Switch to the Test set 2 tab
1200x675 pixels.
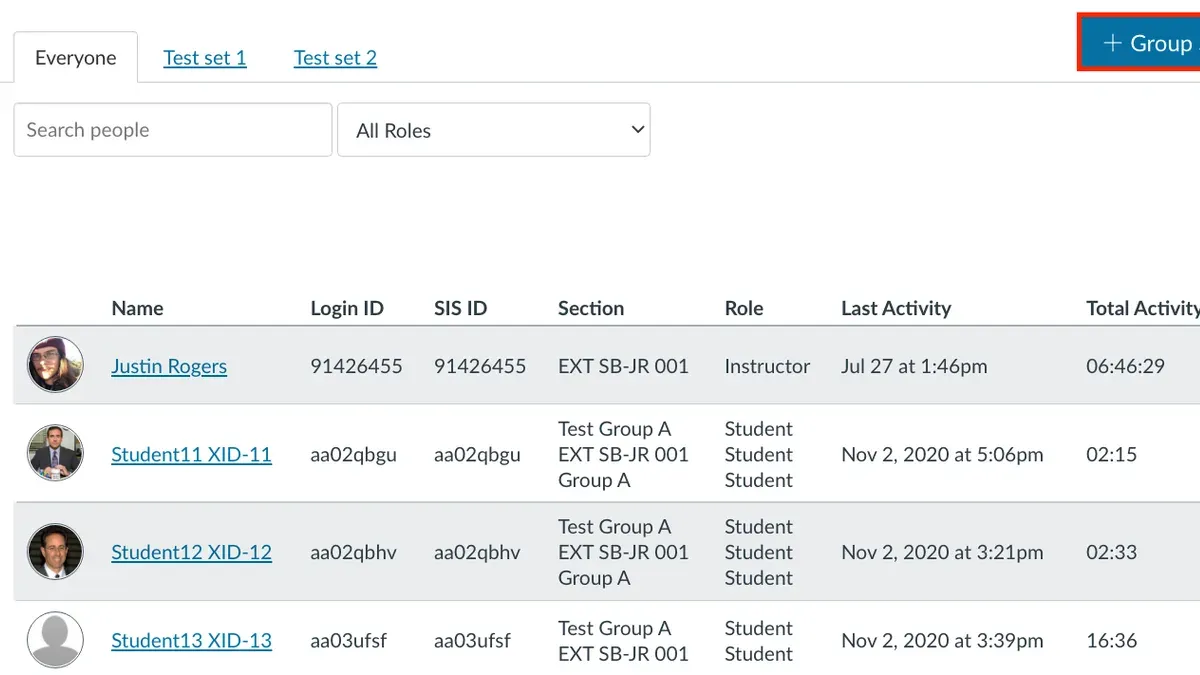coord(335,58)
